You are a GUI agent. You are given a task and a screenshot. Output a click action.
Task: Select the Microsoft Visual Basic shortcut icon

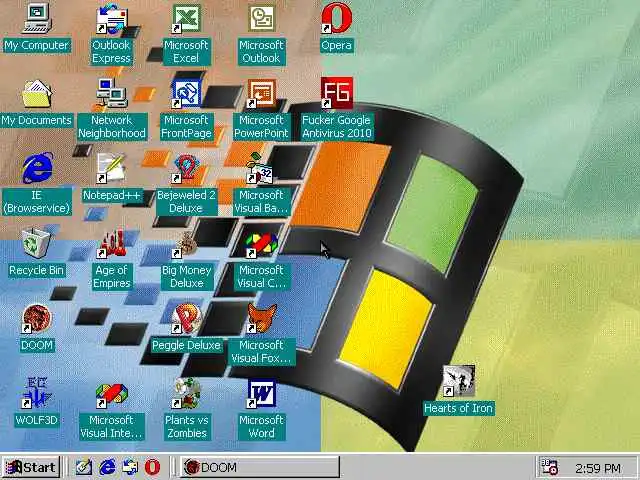click(x=260, y=168)
